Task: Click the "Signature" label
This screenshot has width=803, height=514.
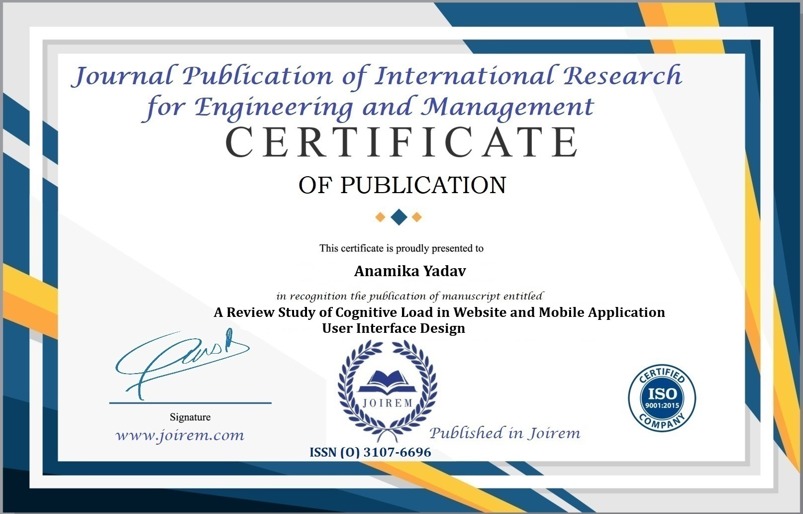Action: 190,417
